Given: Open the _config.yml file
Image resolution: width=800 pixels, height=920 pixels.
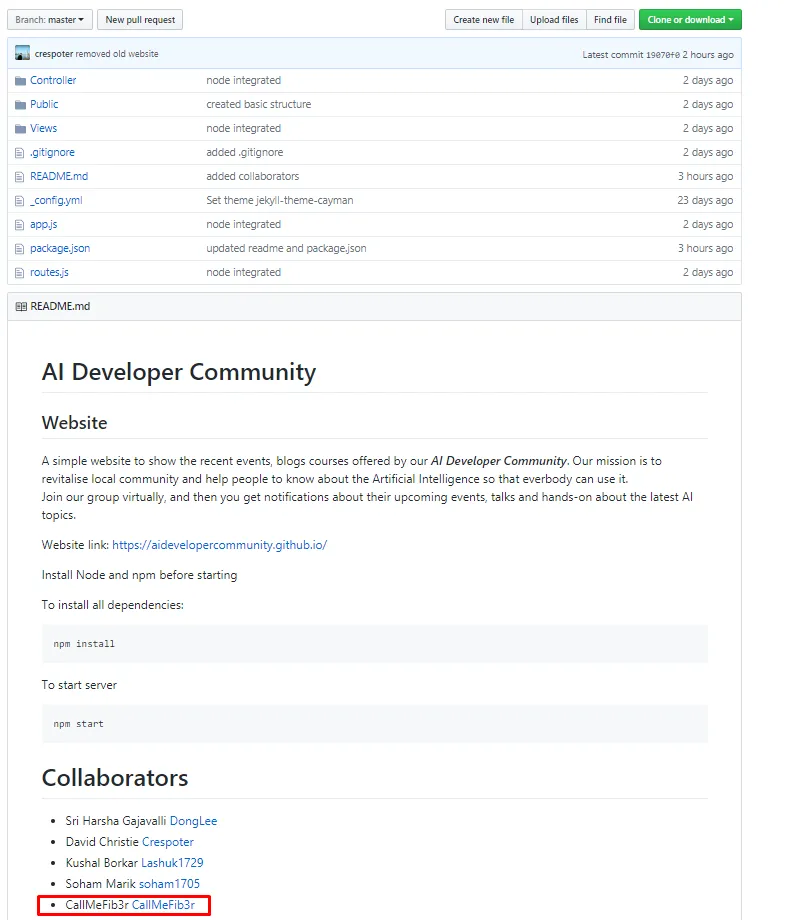Looking at the screenshot, I should 56,200.
